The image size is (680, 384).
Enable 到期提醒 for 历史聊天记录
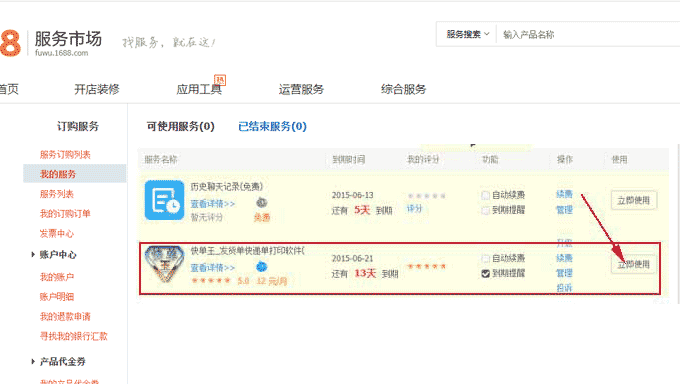pyautogui.click(x=485, y=210)
